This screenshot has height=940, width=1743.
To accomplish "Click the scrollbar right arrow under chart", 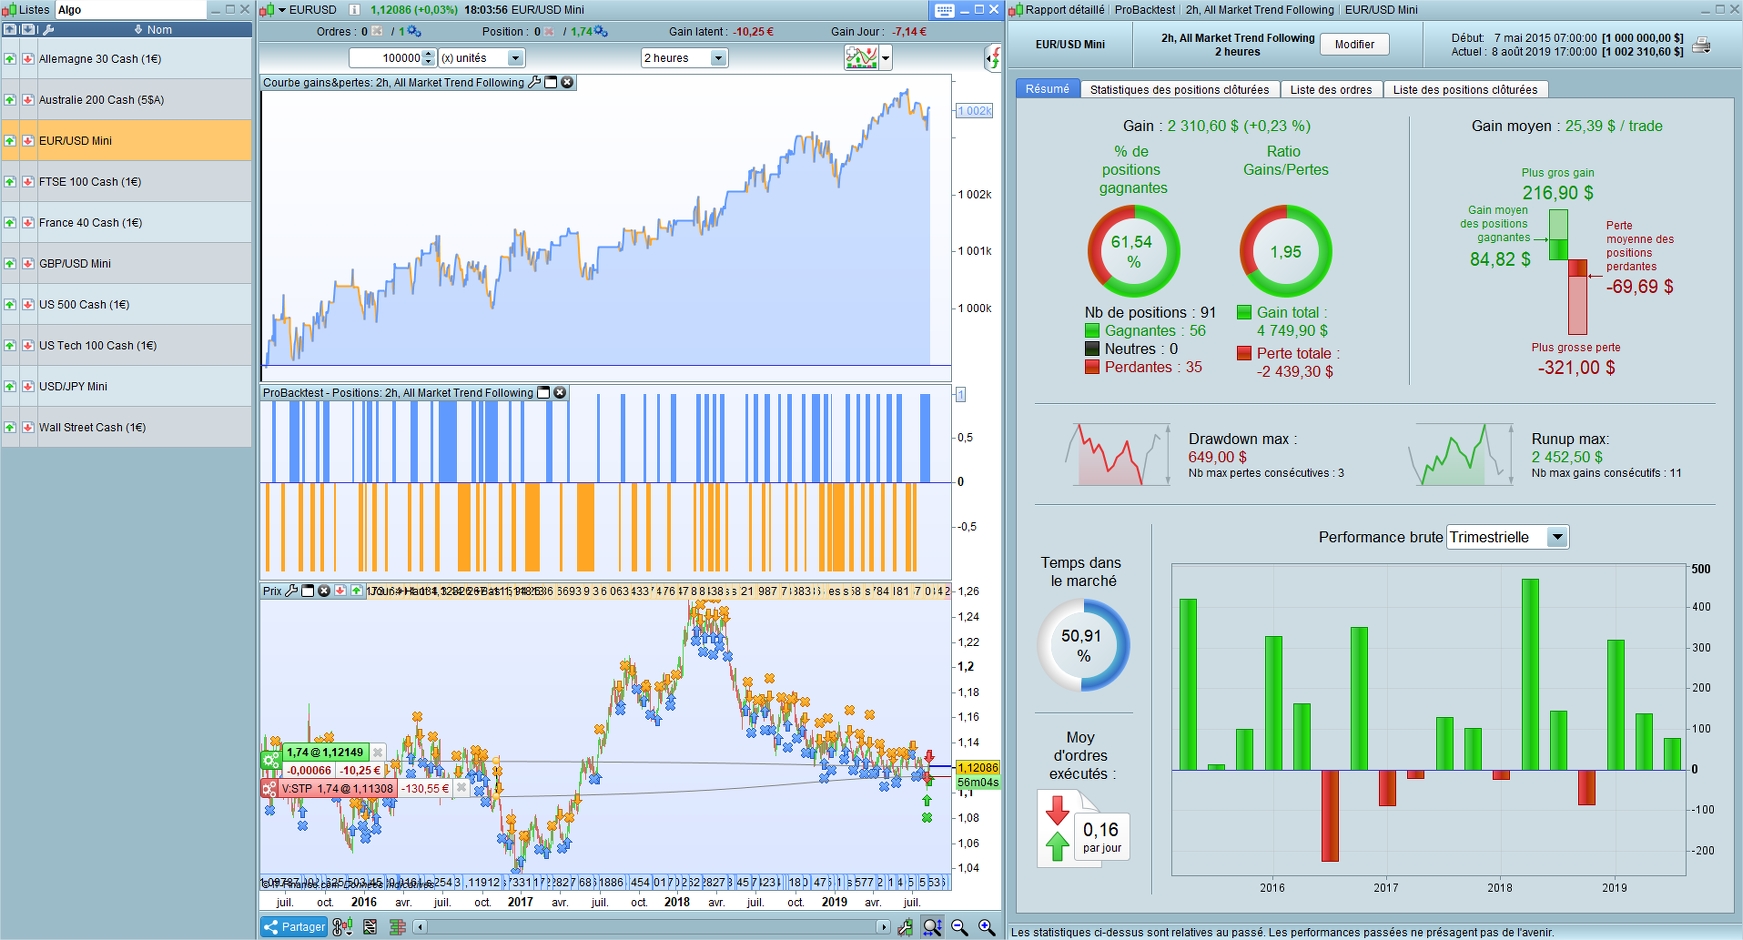I will (x=883, y=927).
